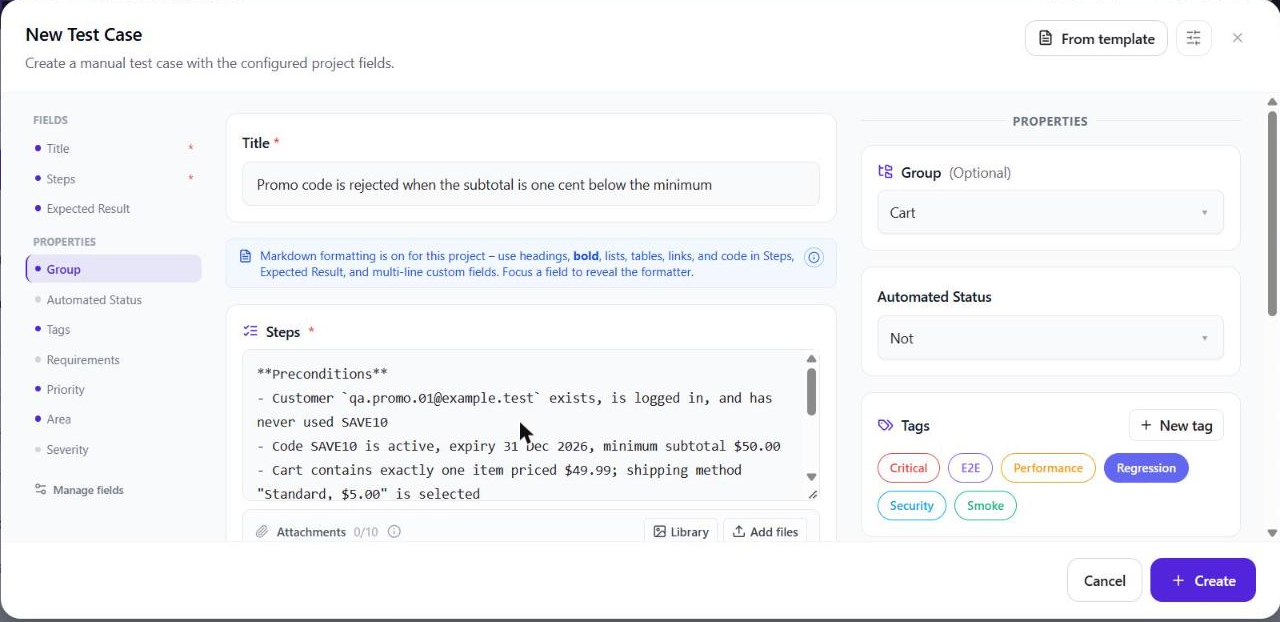Toggle the E2E tag
The height and width of the screenshot is (622, 1280).
[x=970, y=468]
